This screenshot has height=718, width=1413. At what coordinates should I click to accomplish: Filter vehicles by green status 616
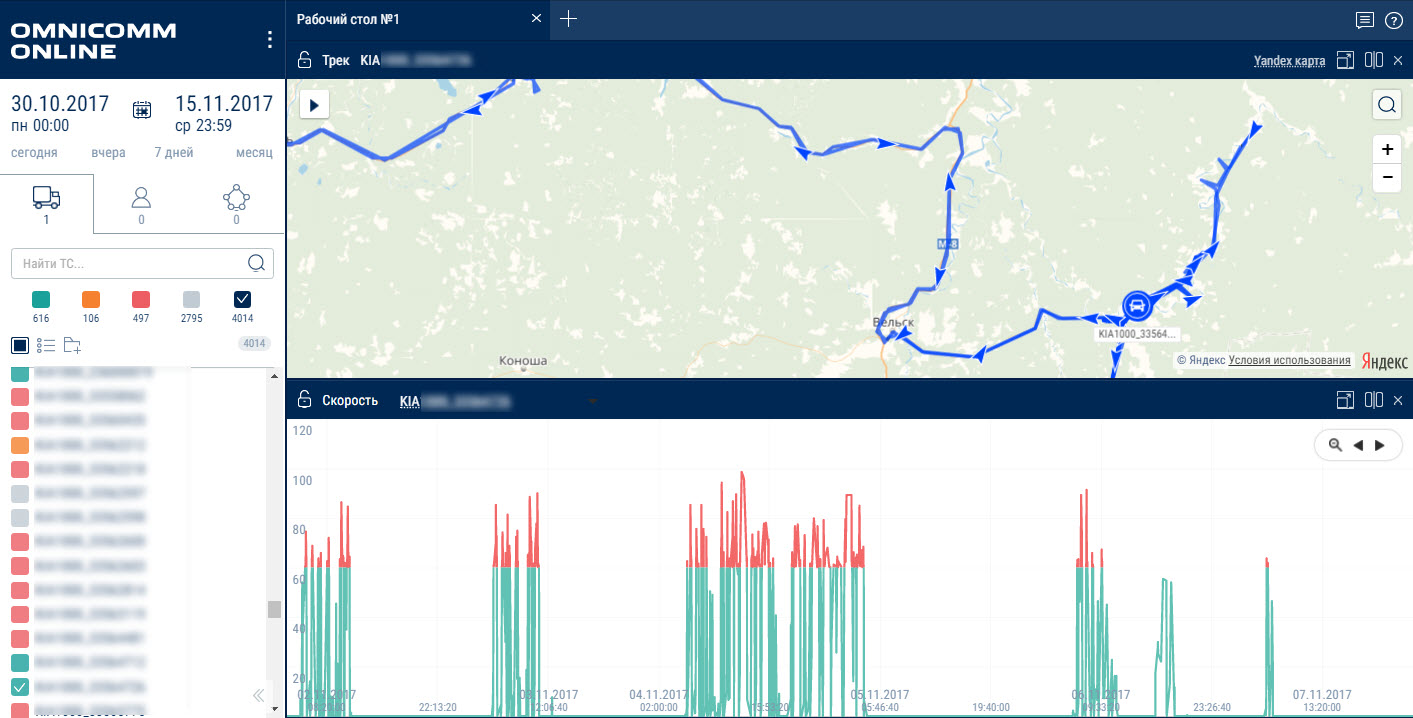41,299
